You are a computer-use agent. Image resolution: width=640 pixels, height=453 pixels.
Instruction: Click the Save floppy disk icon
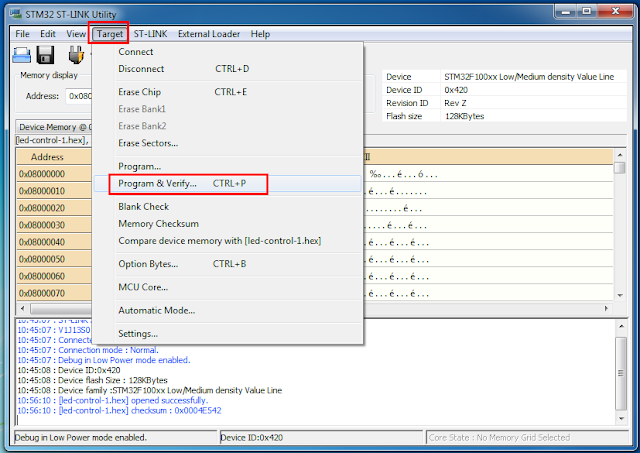(x=45, y=55)
